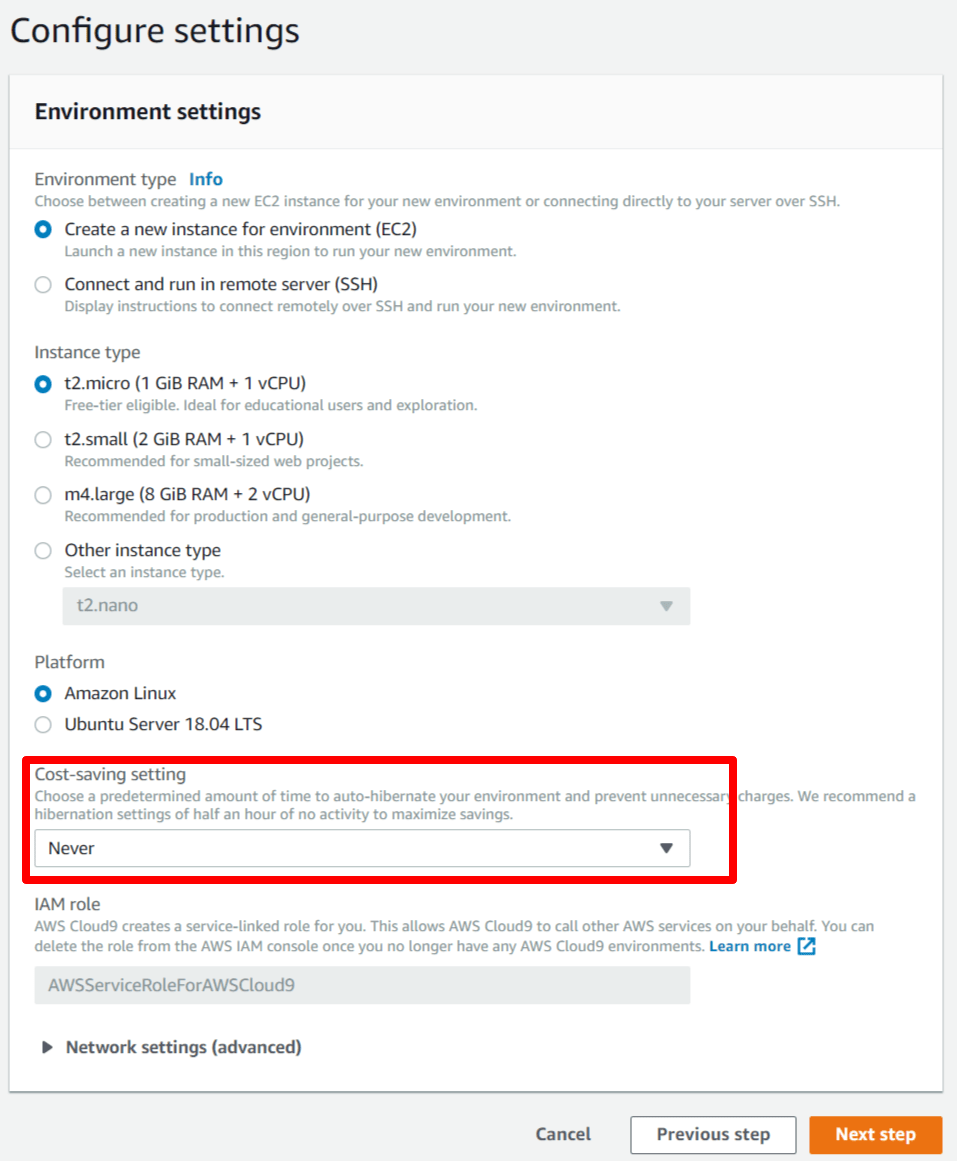Select Connect and run in remote server (SSH)
The height and width of the screenshot is (1161, 957).
[x=43, y=284]
